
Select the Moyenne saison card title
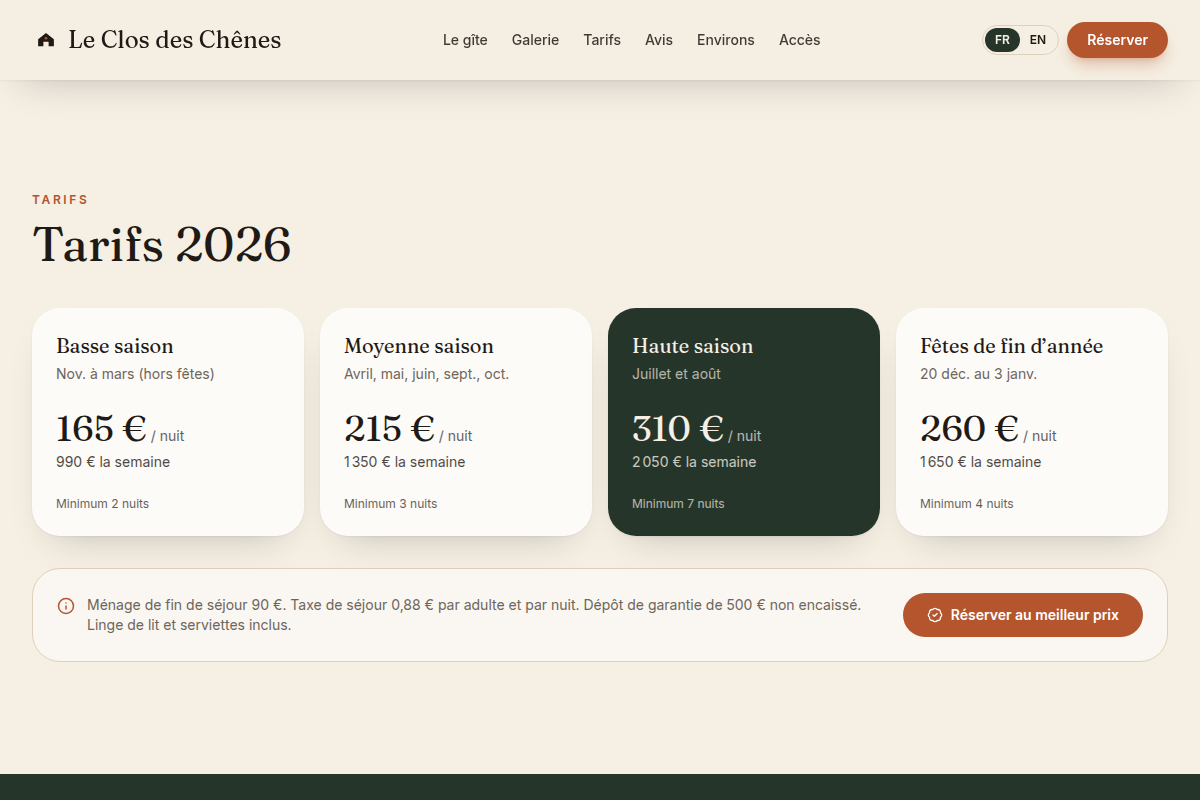[419, 346]
